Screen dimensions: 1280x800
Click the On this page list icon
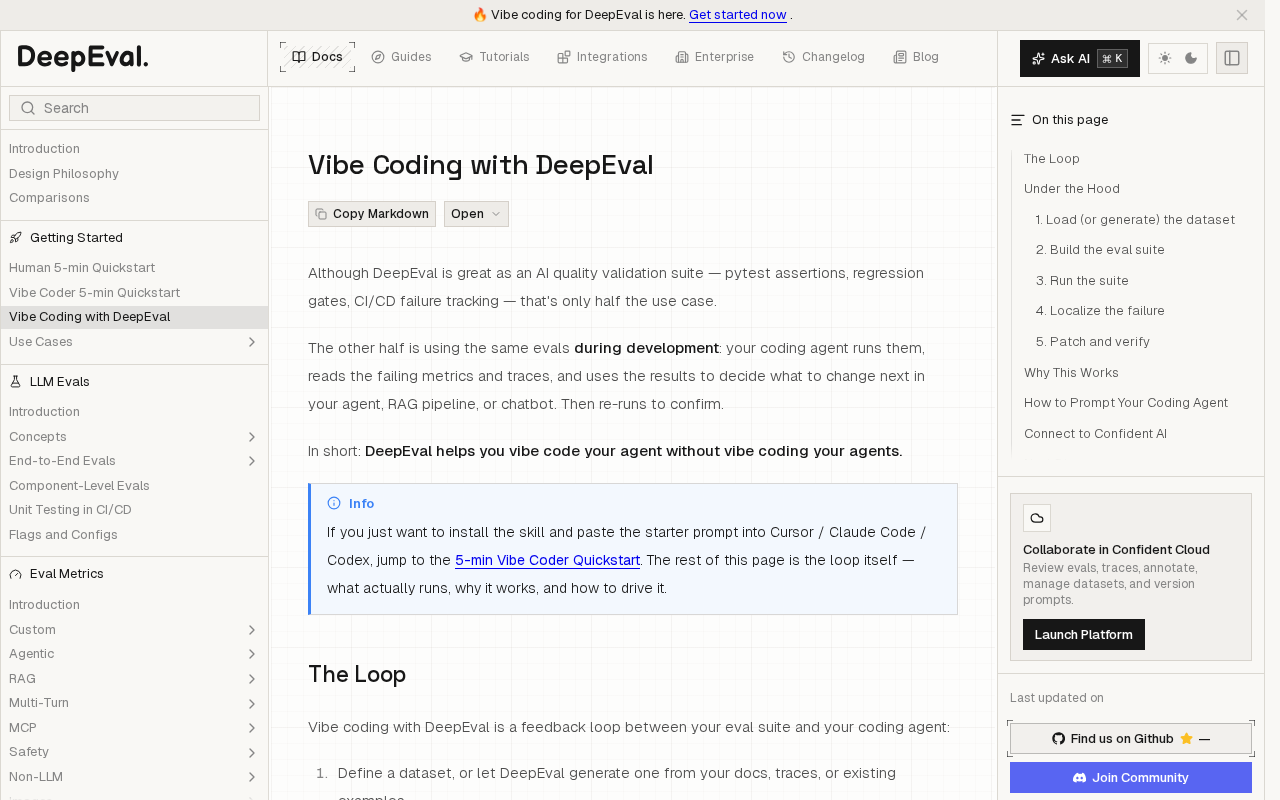[1018, 120]
